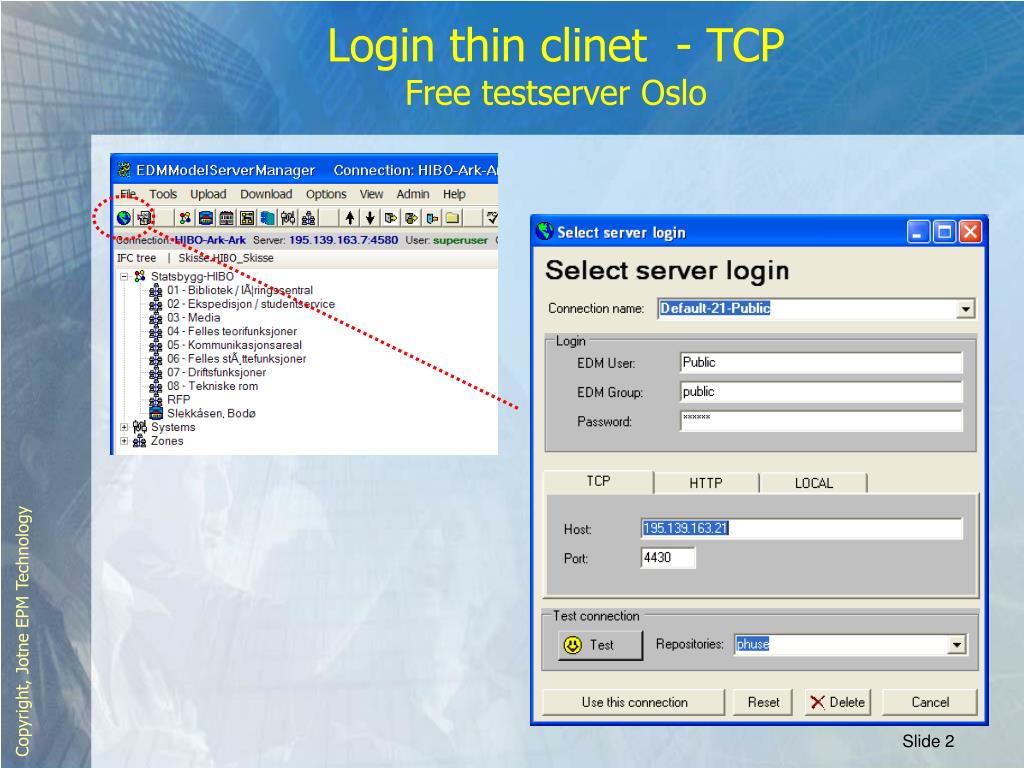The image size is (1024, 768).
Task: Collapse the Statsbygg-HIBO tree node
Action: pos(124,276)
